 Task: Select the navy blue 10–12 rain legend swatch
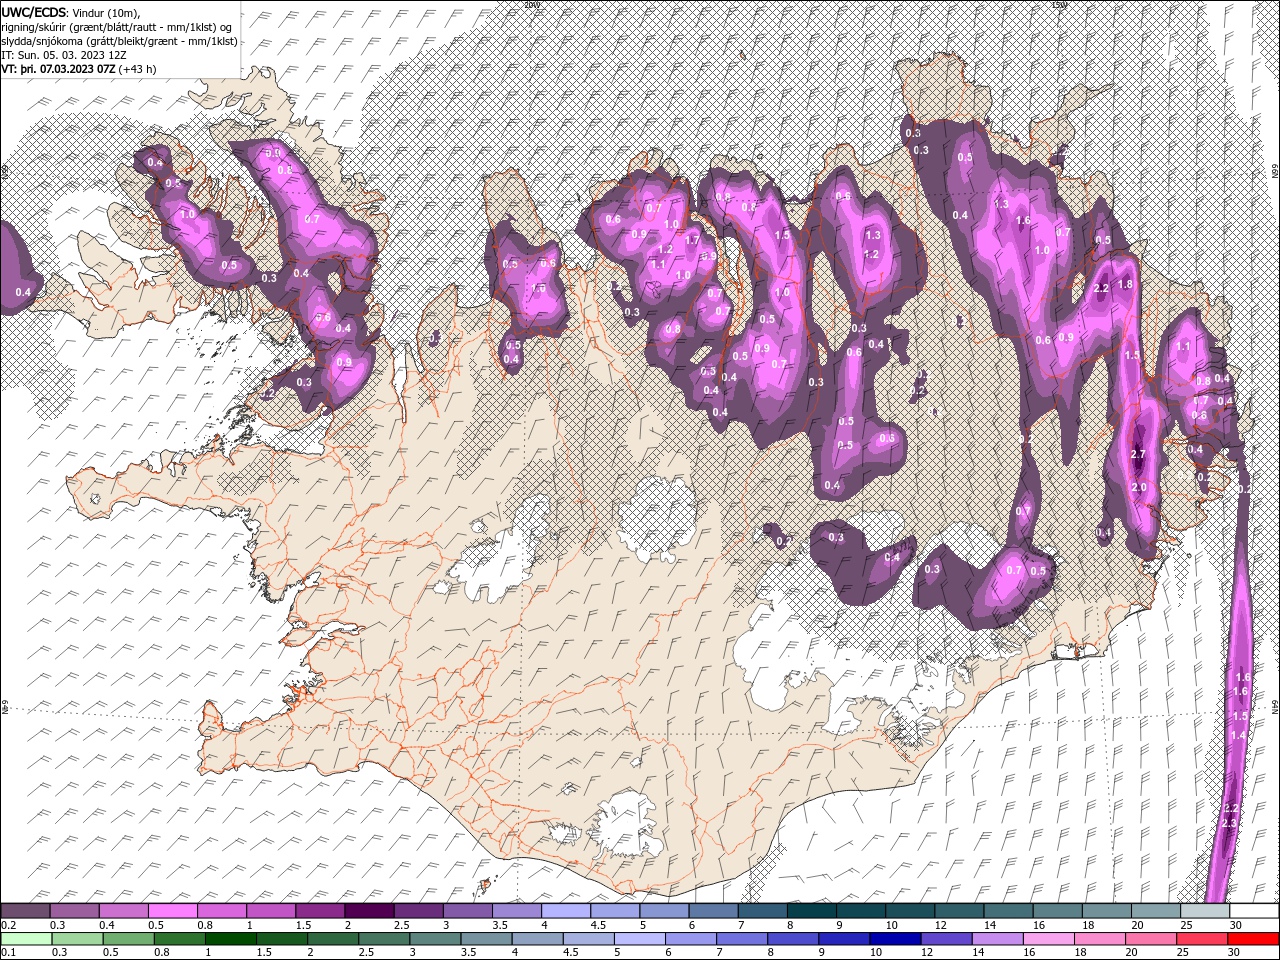click(x=895, y=939)
